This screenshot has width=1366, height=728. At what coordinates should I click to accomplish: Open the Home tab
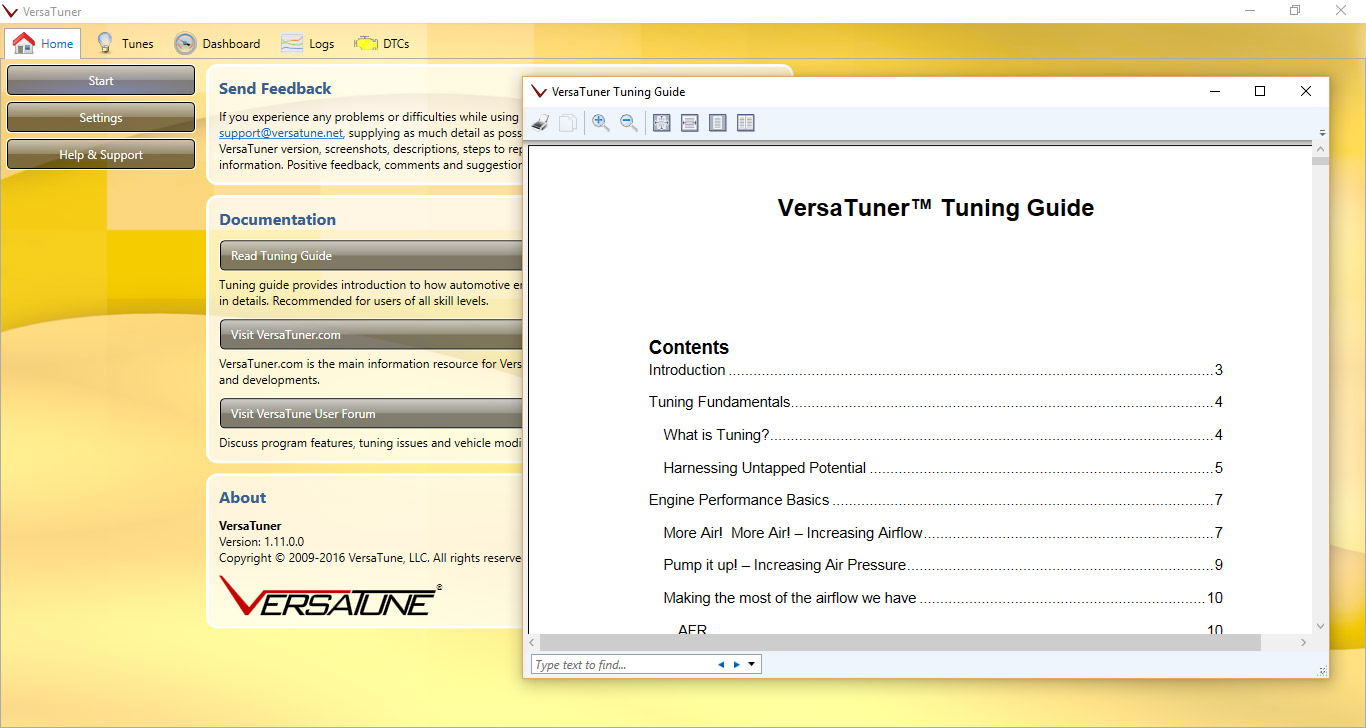tap(44, 43)
